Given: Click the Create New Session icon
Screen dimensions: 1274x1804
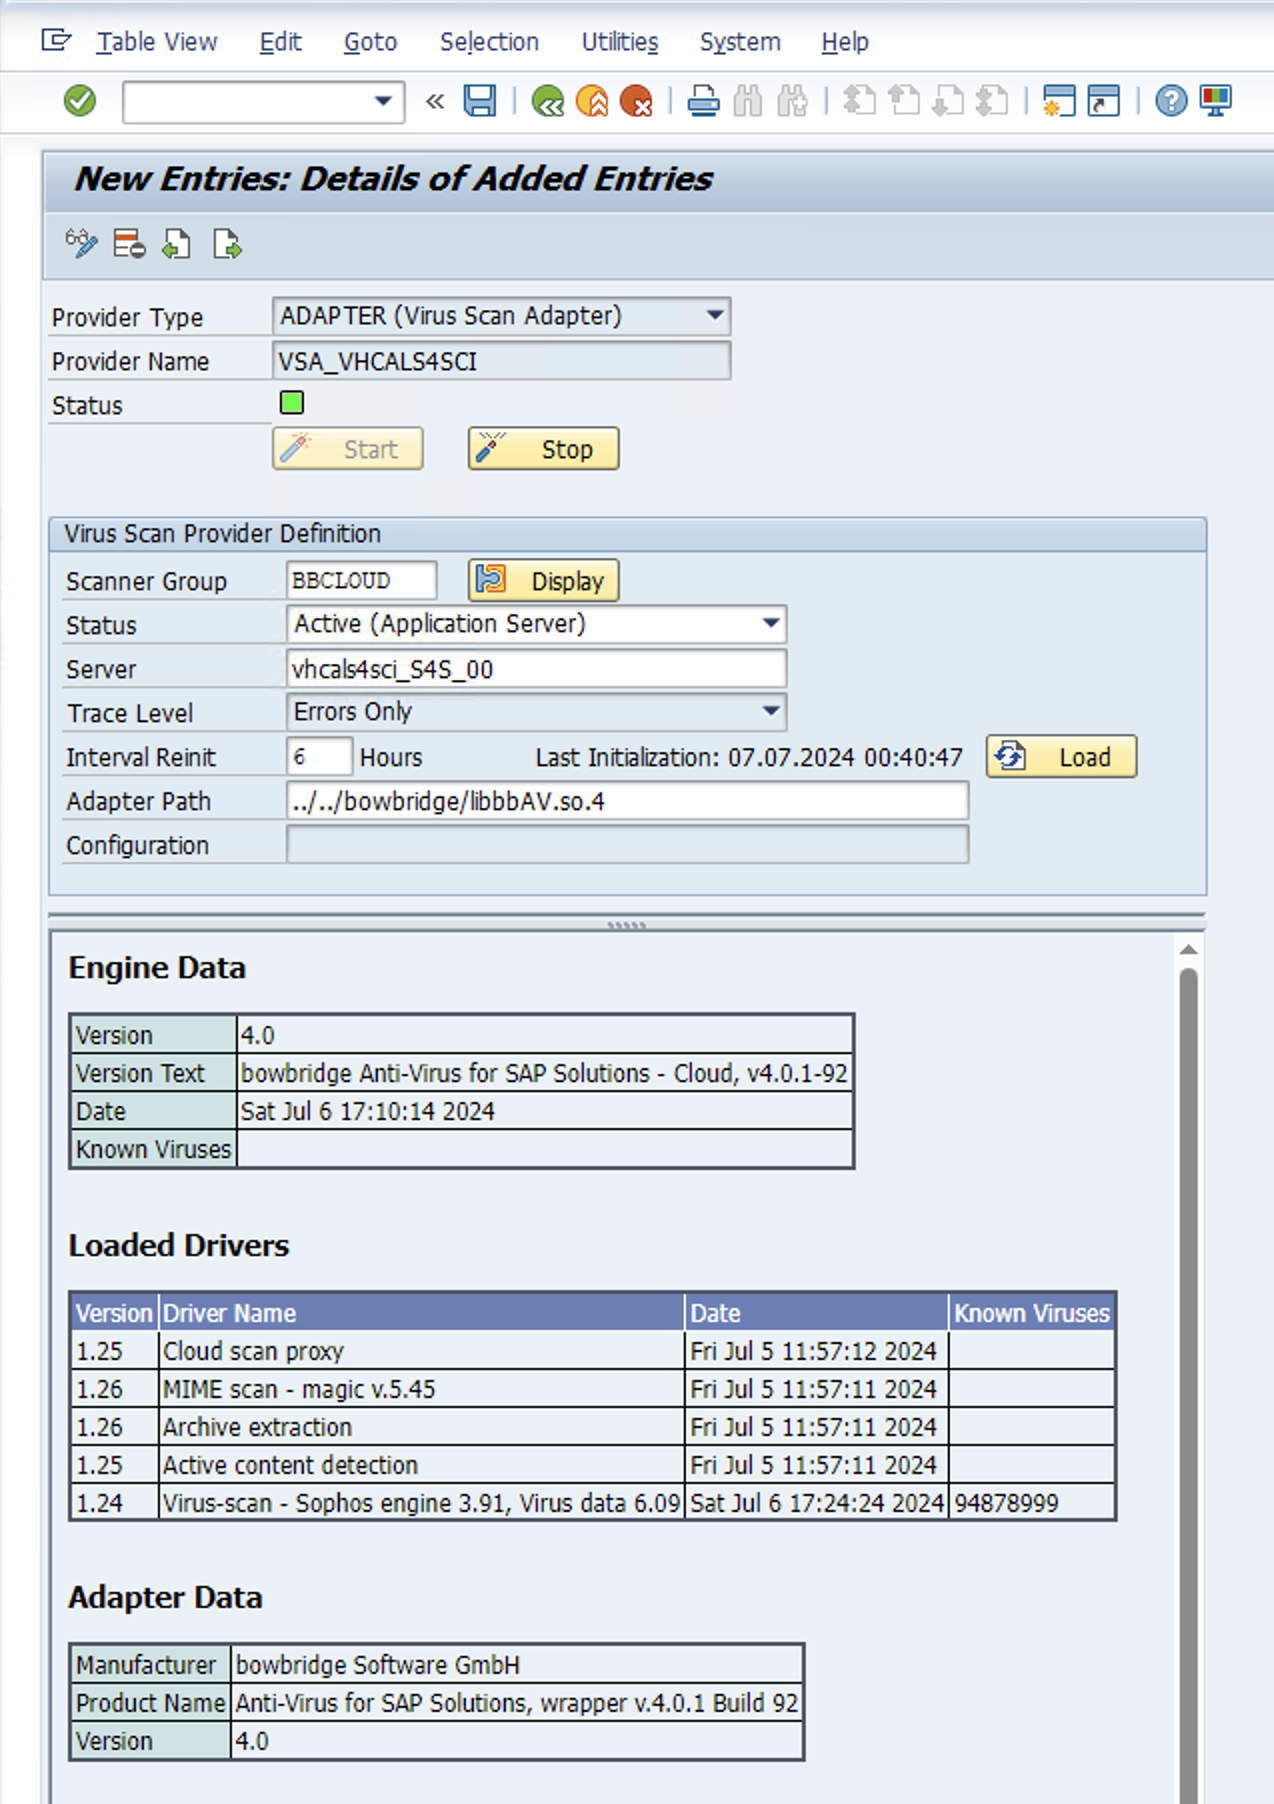Looking at the screenshot, I should coord(1059,101).
